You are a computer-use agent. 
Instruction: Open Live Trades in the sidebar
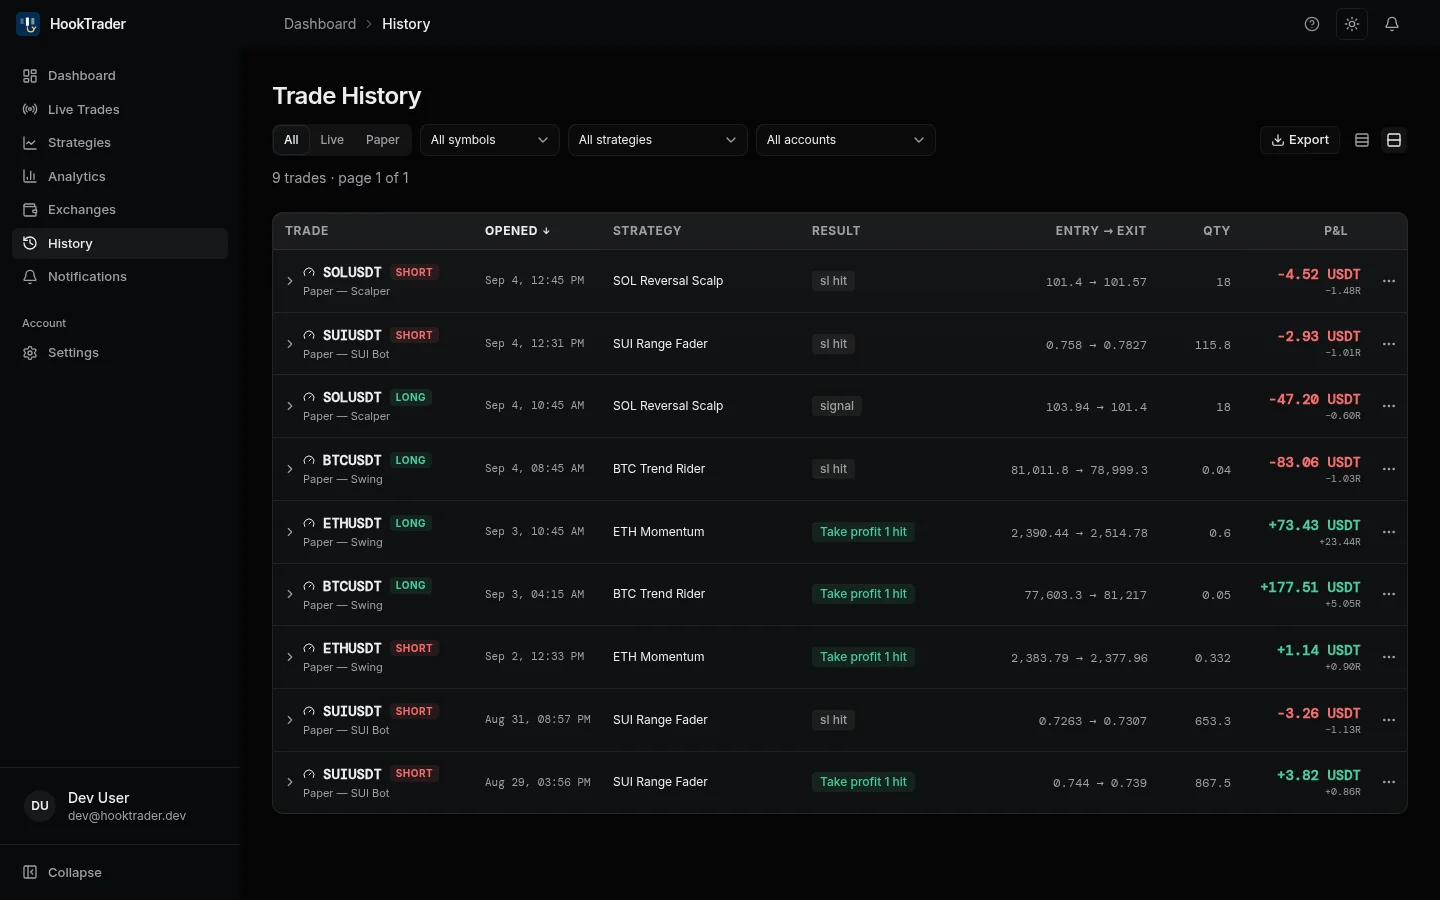(120, 110)
